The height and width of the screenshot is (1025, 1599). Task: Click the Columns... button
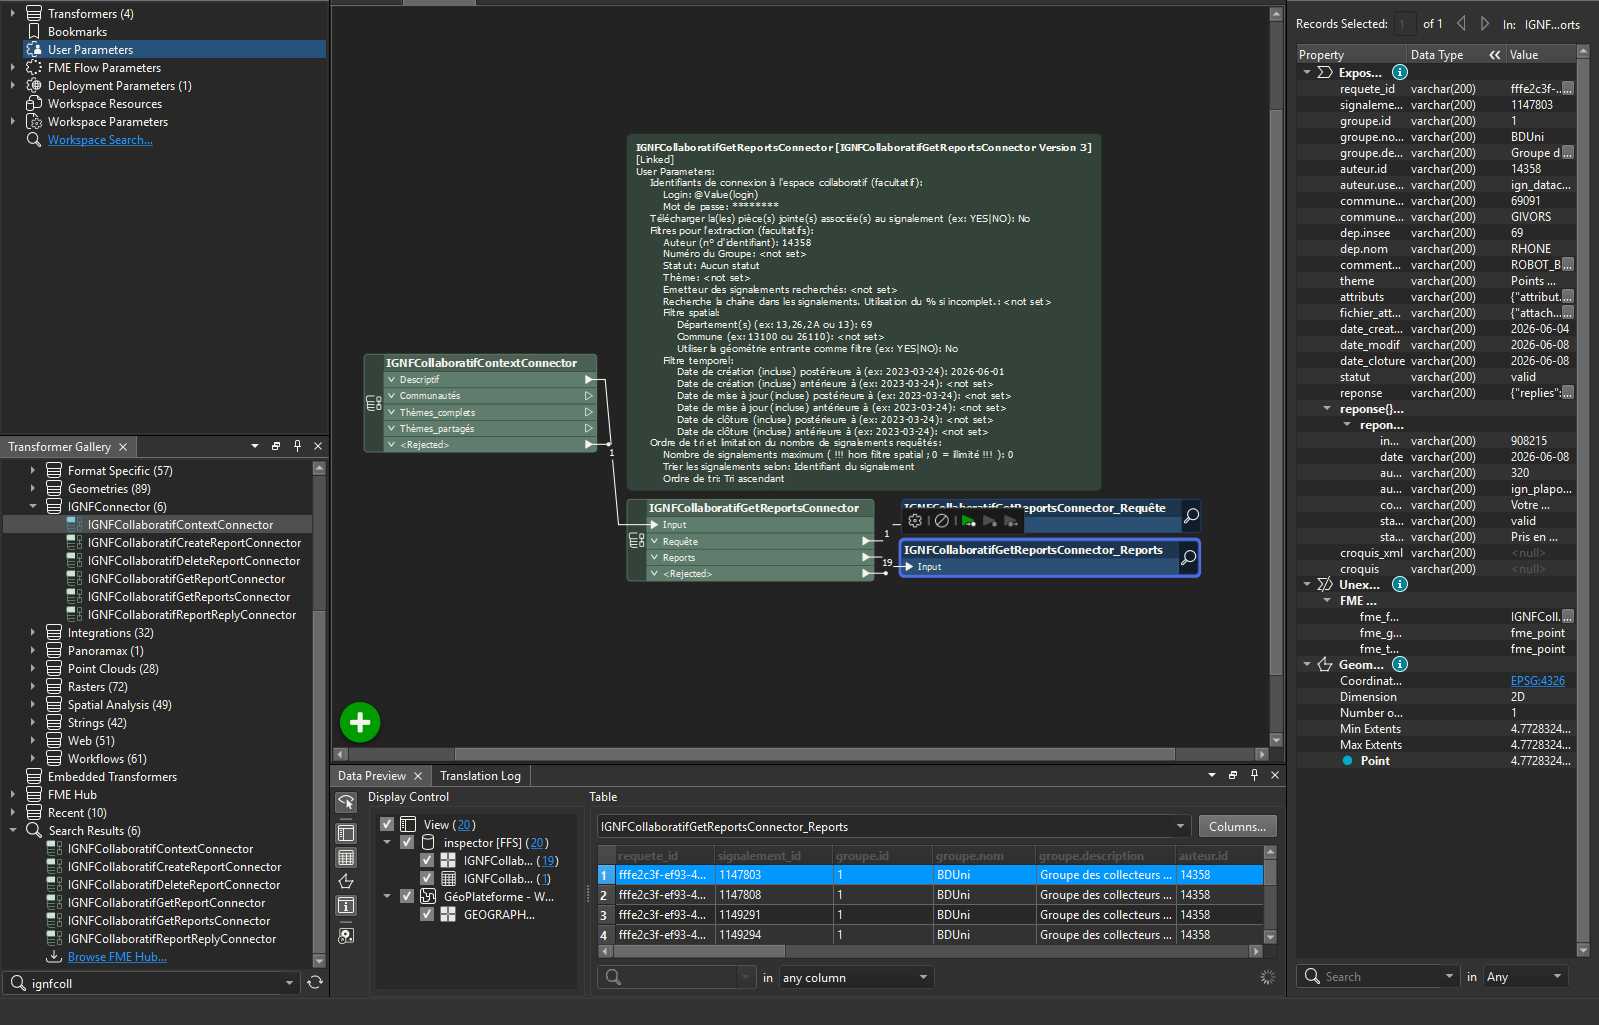tap(1237, 826)
